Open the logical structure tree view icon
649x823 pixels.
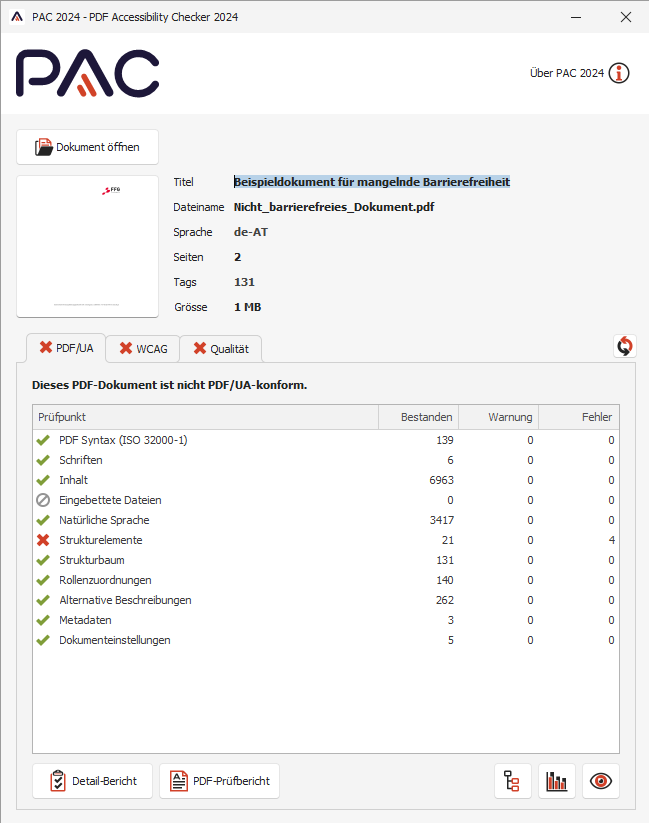[512, 781]
